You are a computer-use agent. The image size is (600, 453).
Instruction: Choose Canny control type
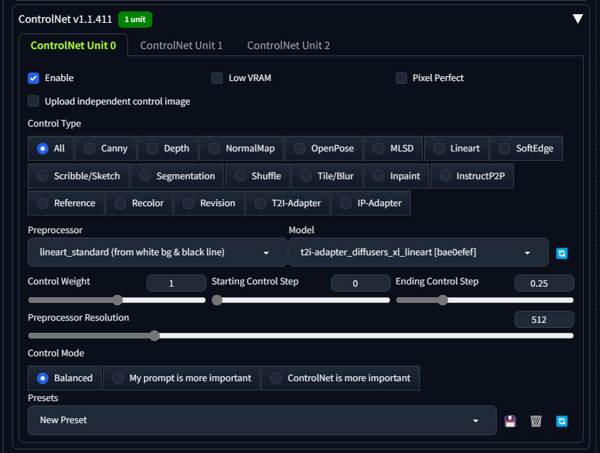click(106, 148)
